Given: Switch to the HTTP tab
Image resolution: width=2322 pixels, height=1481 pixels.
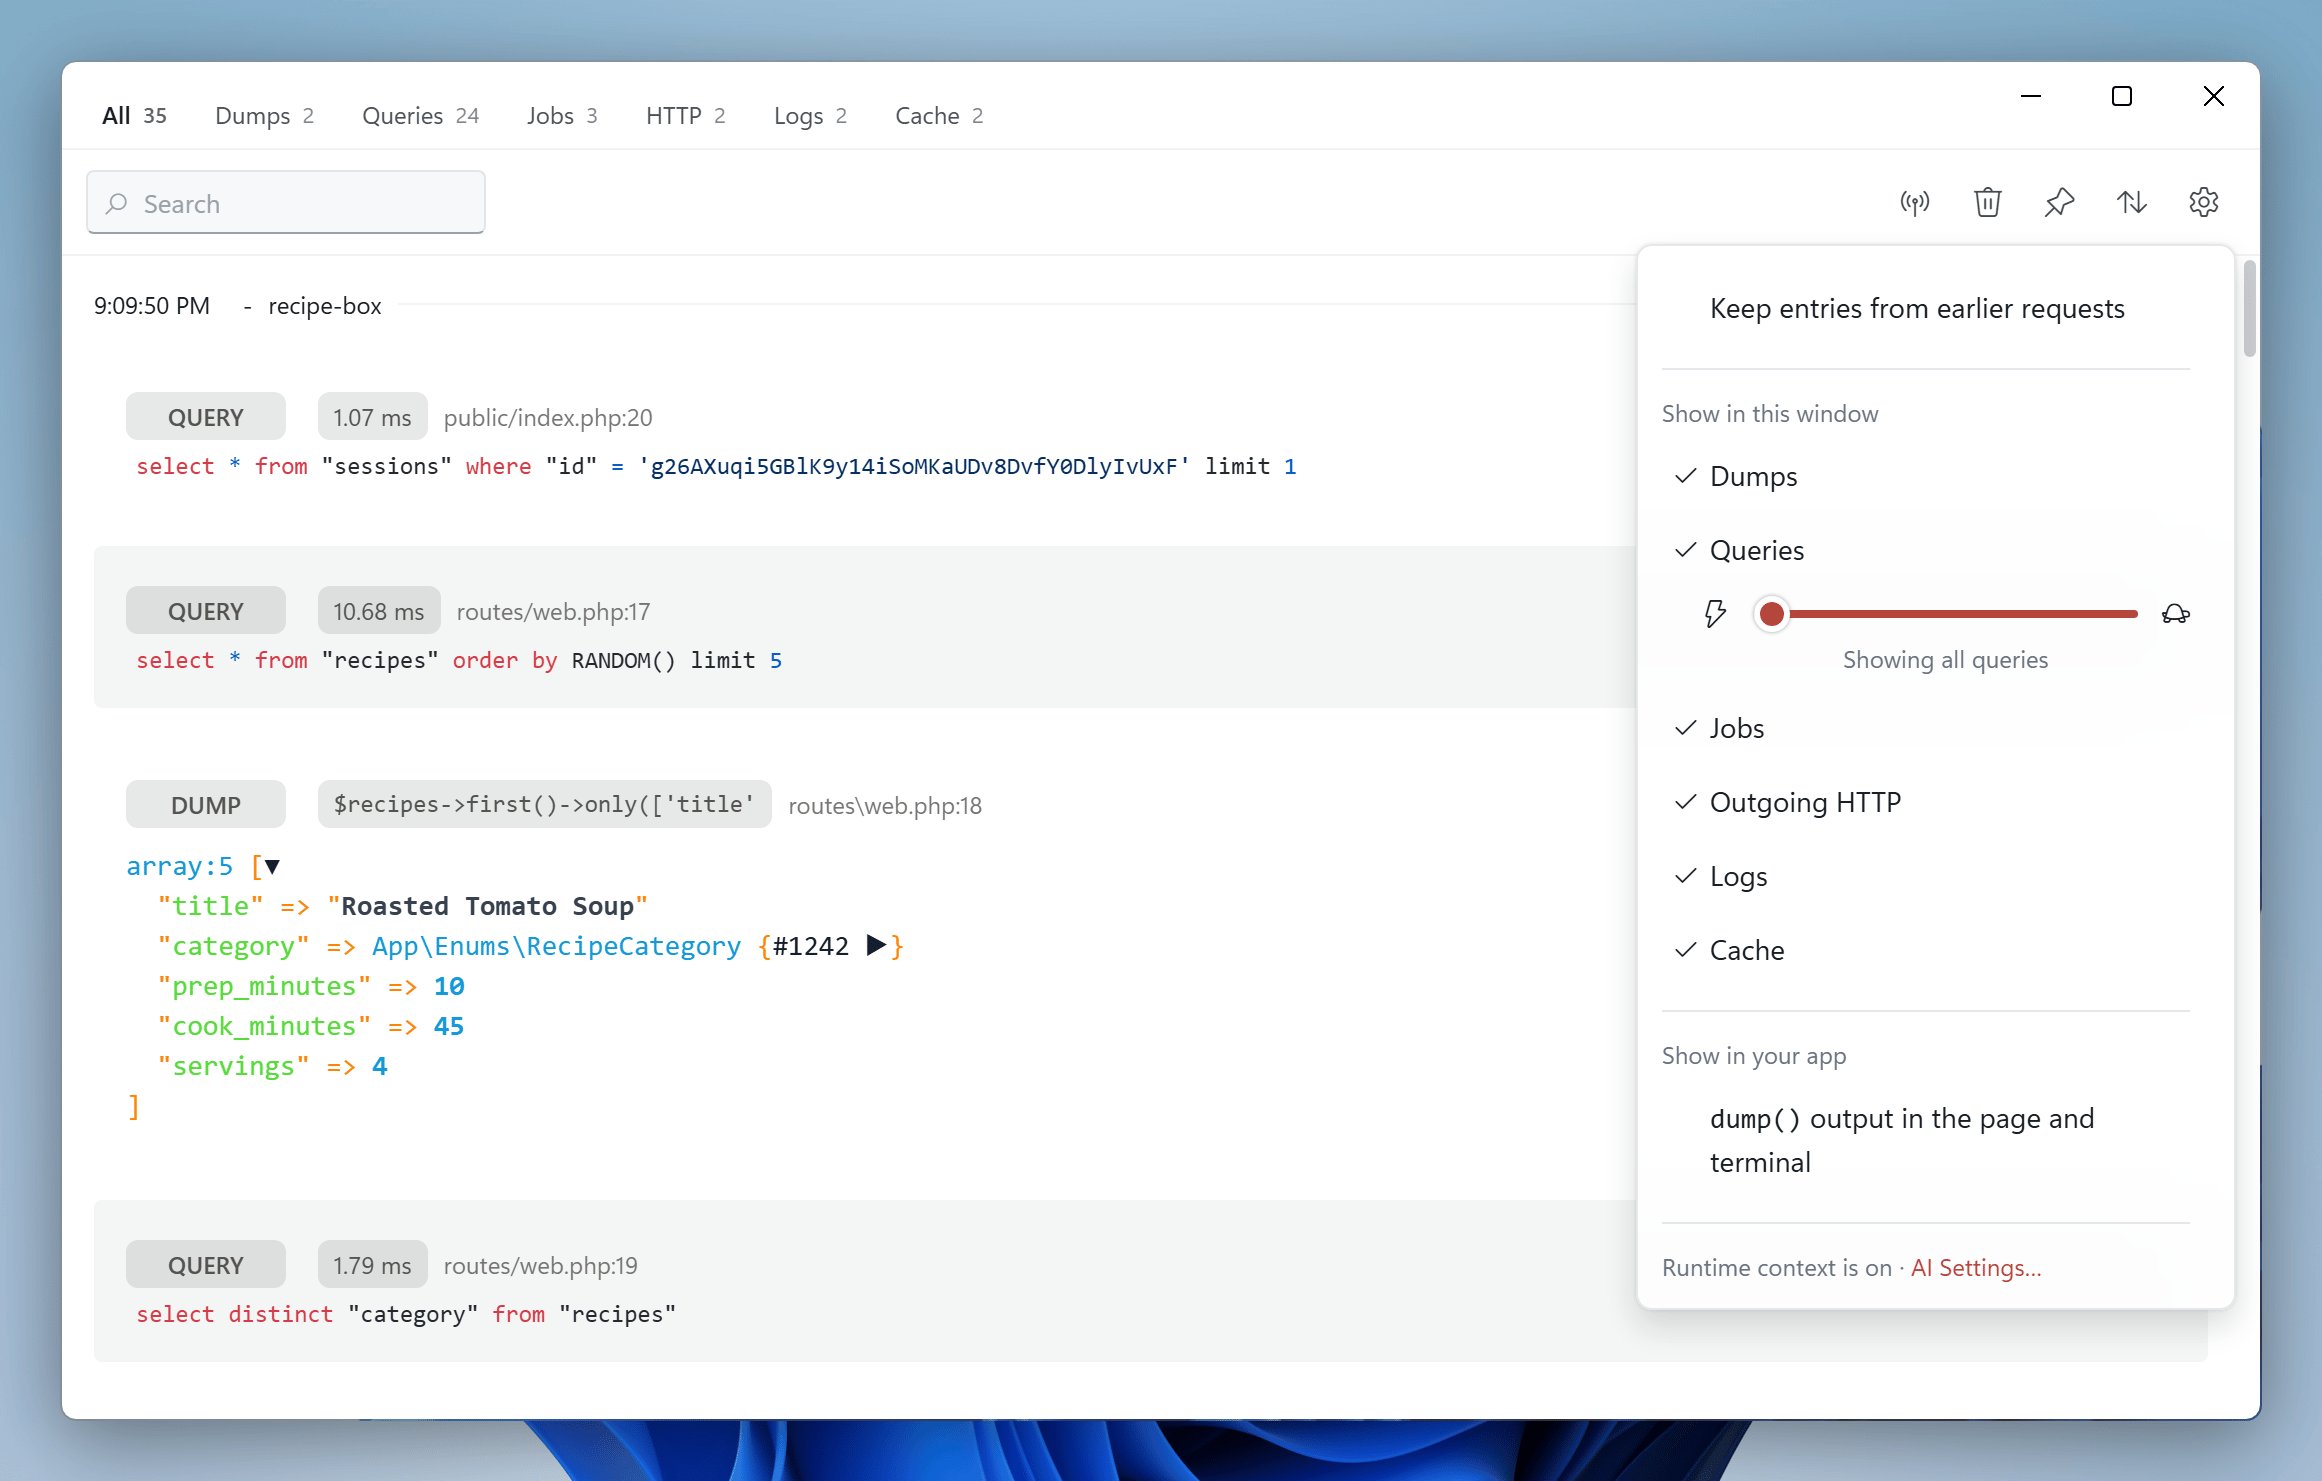Looking at the screenshot, I should tap(685, 116).
